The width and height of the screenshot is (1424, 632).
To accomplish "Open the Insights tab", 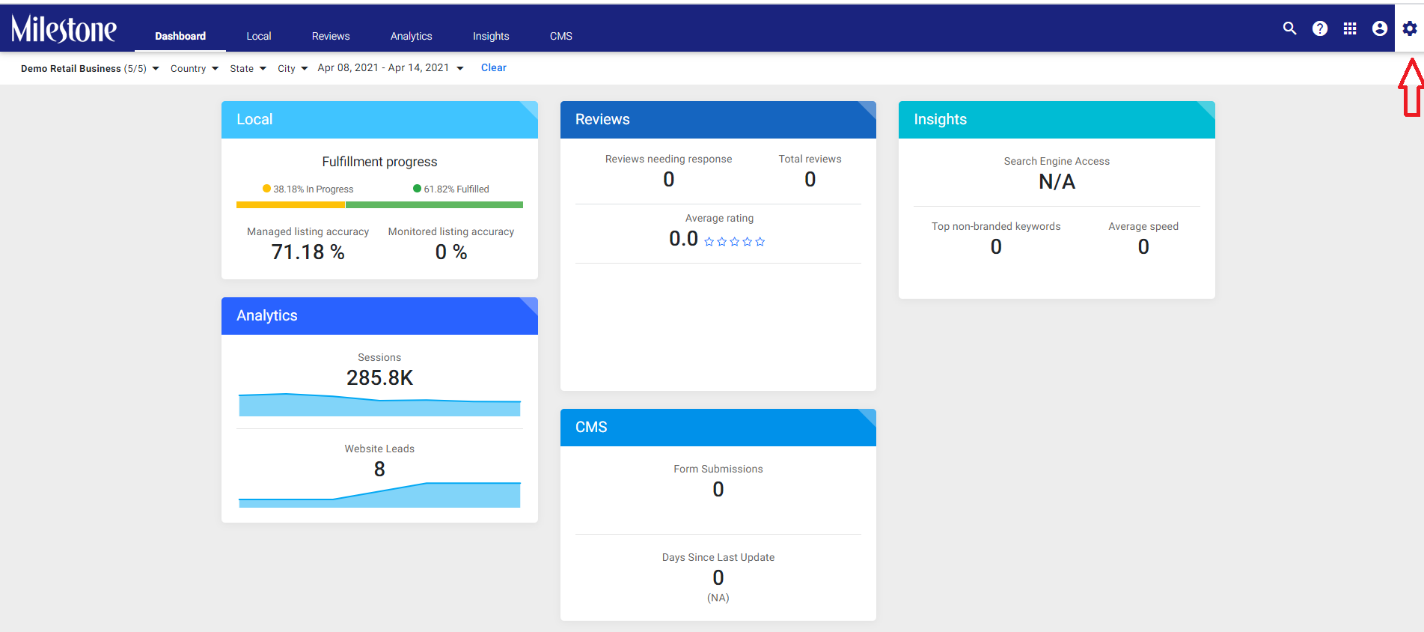I will pos(491,36).
